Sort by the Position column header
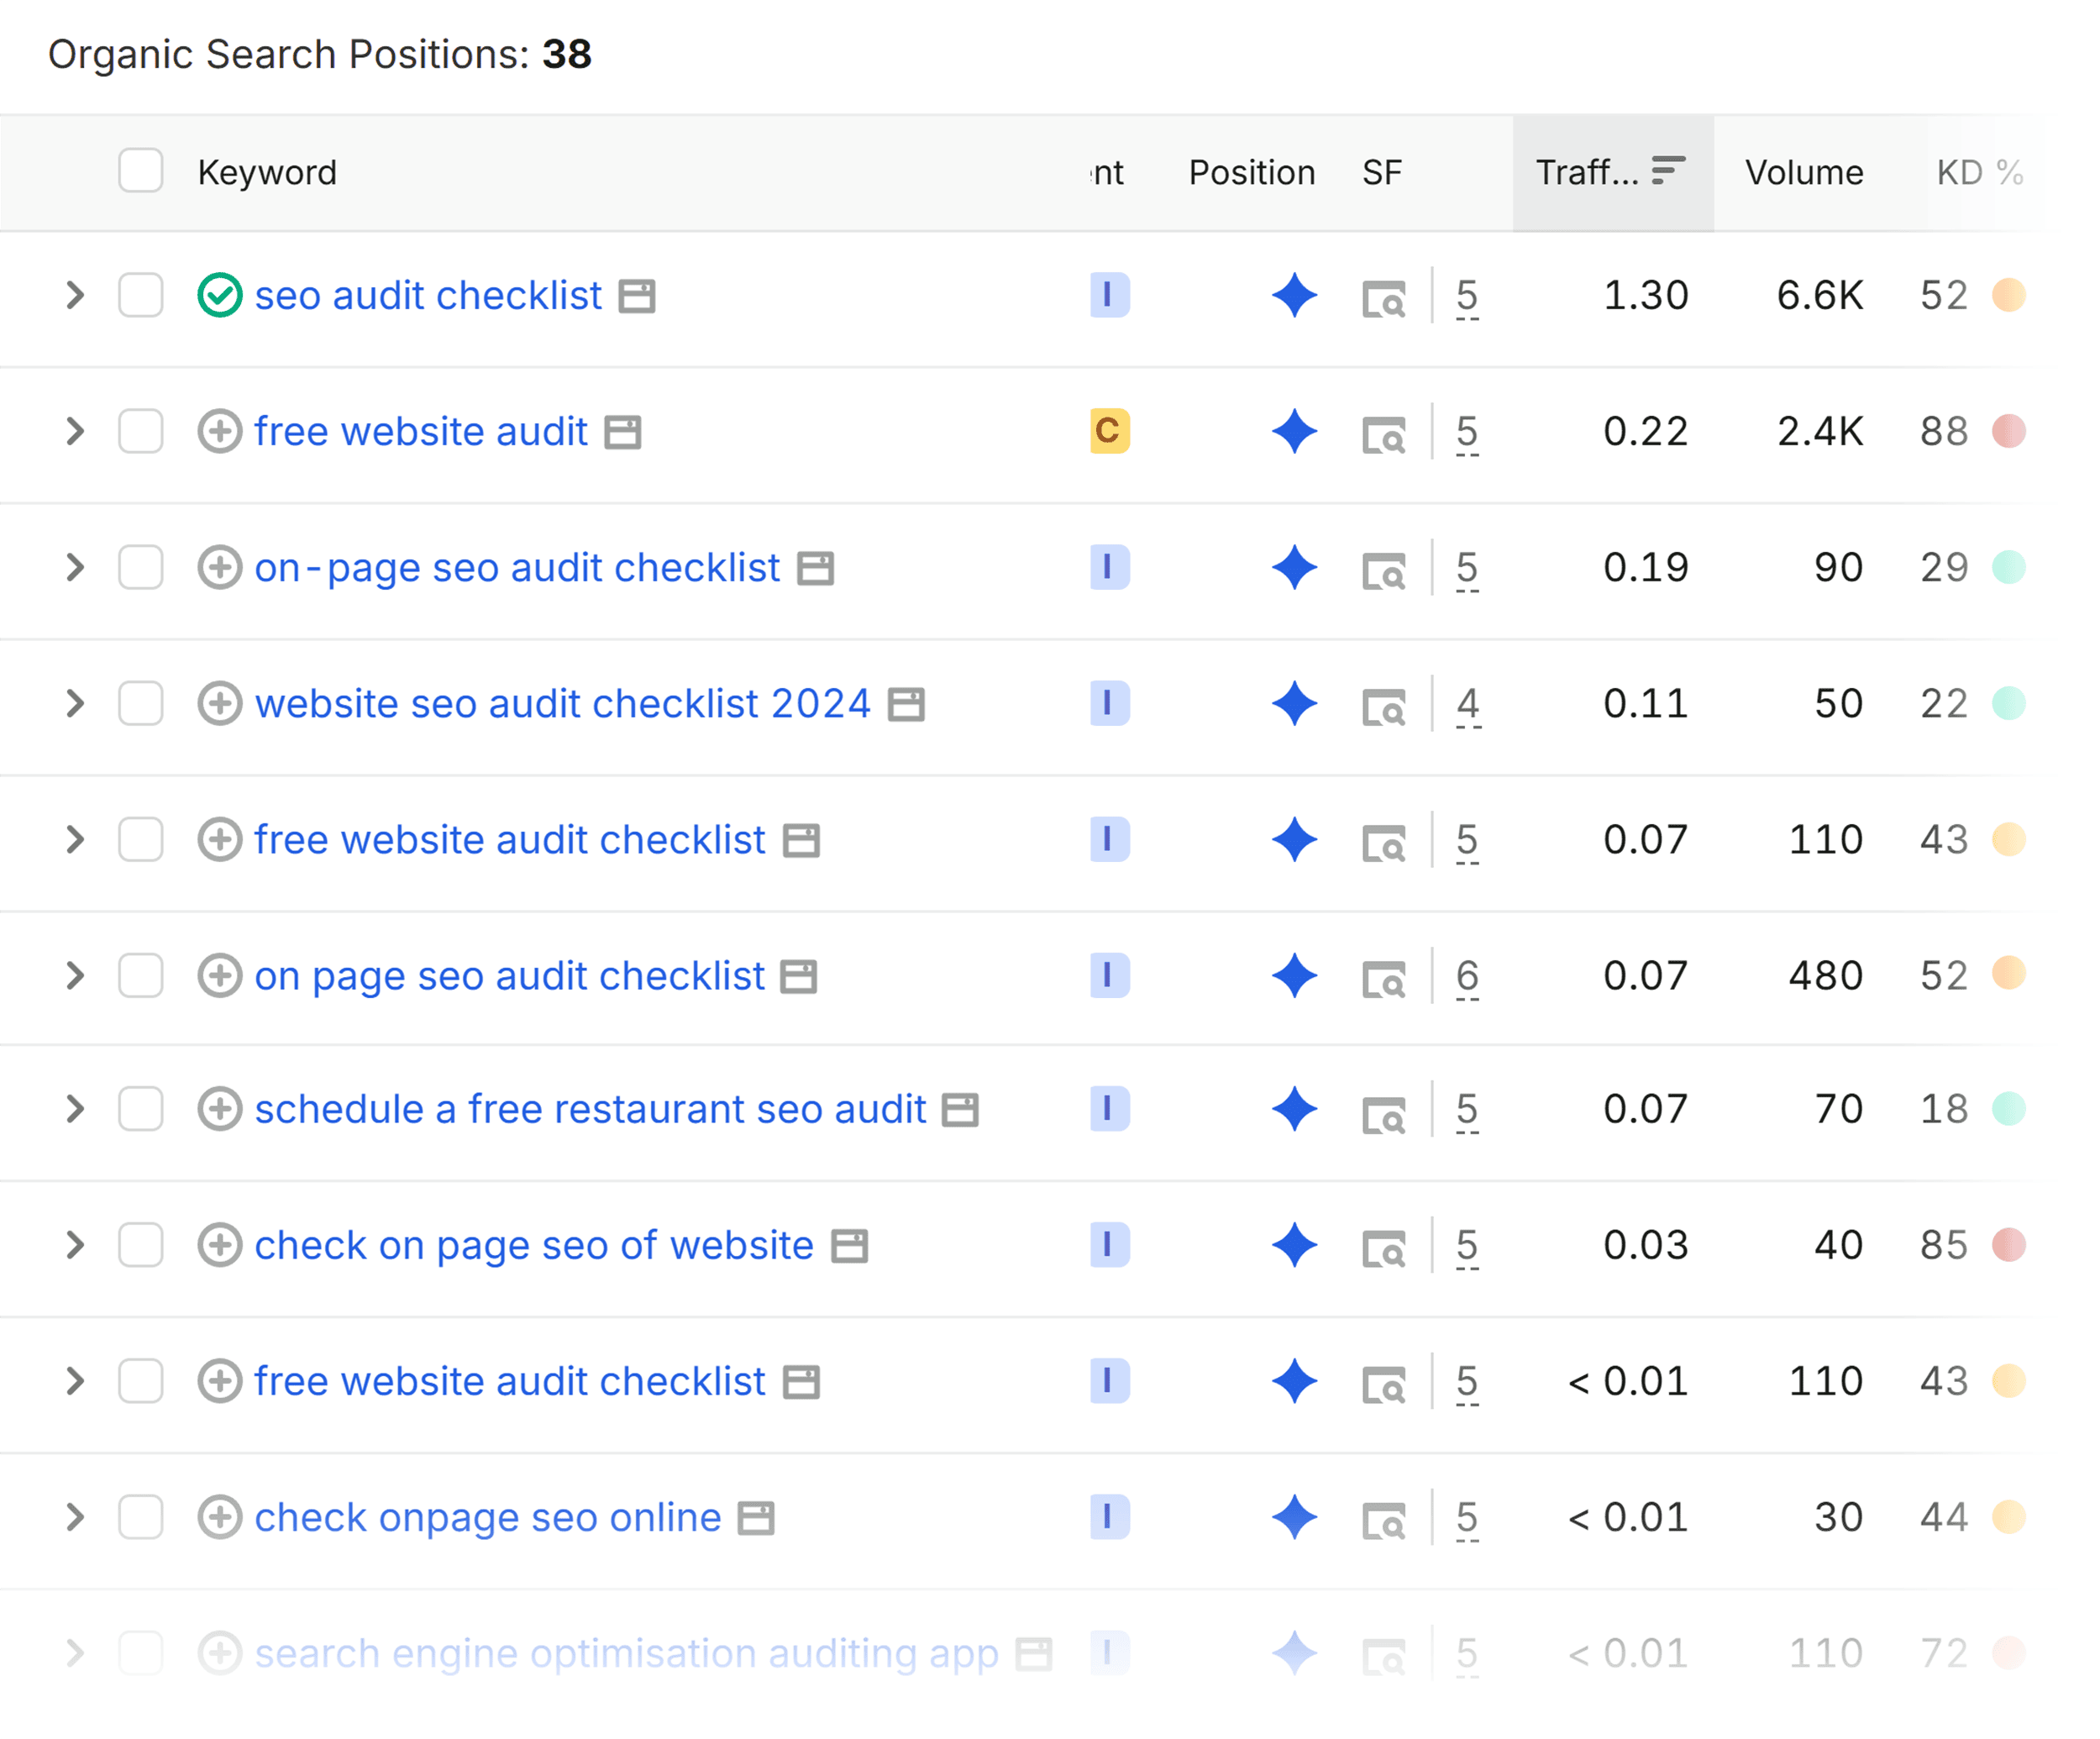Screen dimensions: 2100x1739 tap(1252, 173)
